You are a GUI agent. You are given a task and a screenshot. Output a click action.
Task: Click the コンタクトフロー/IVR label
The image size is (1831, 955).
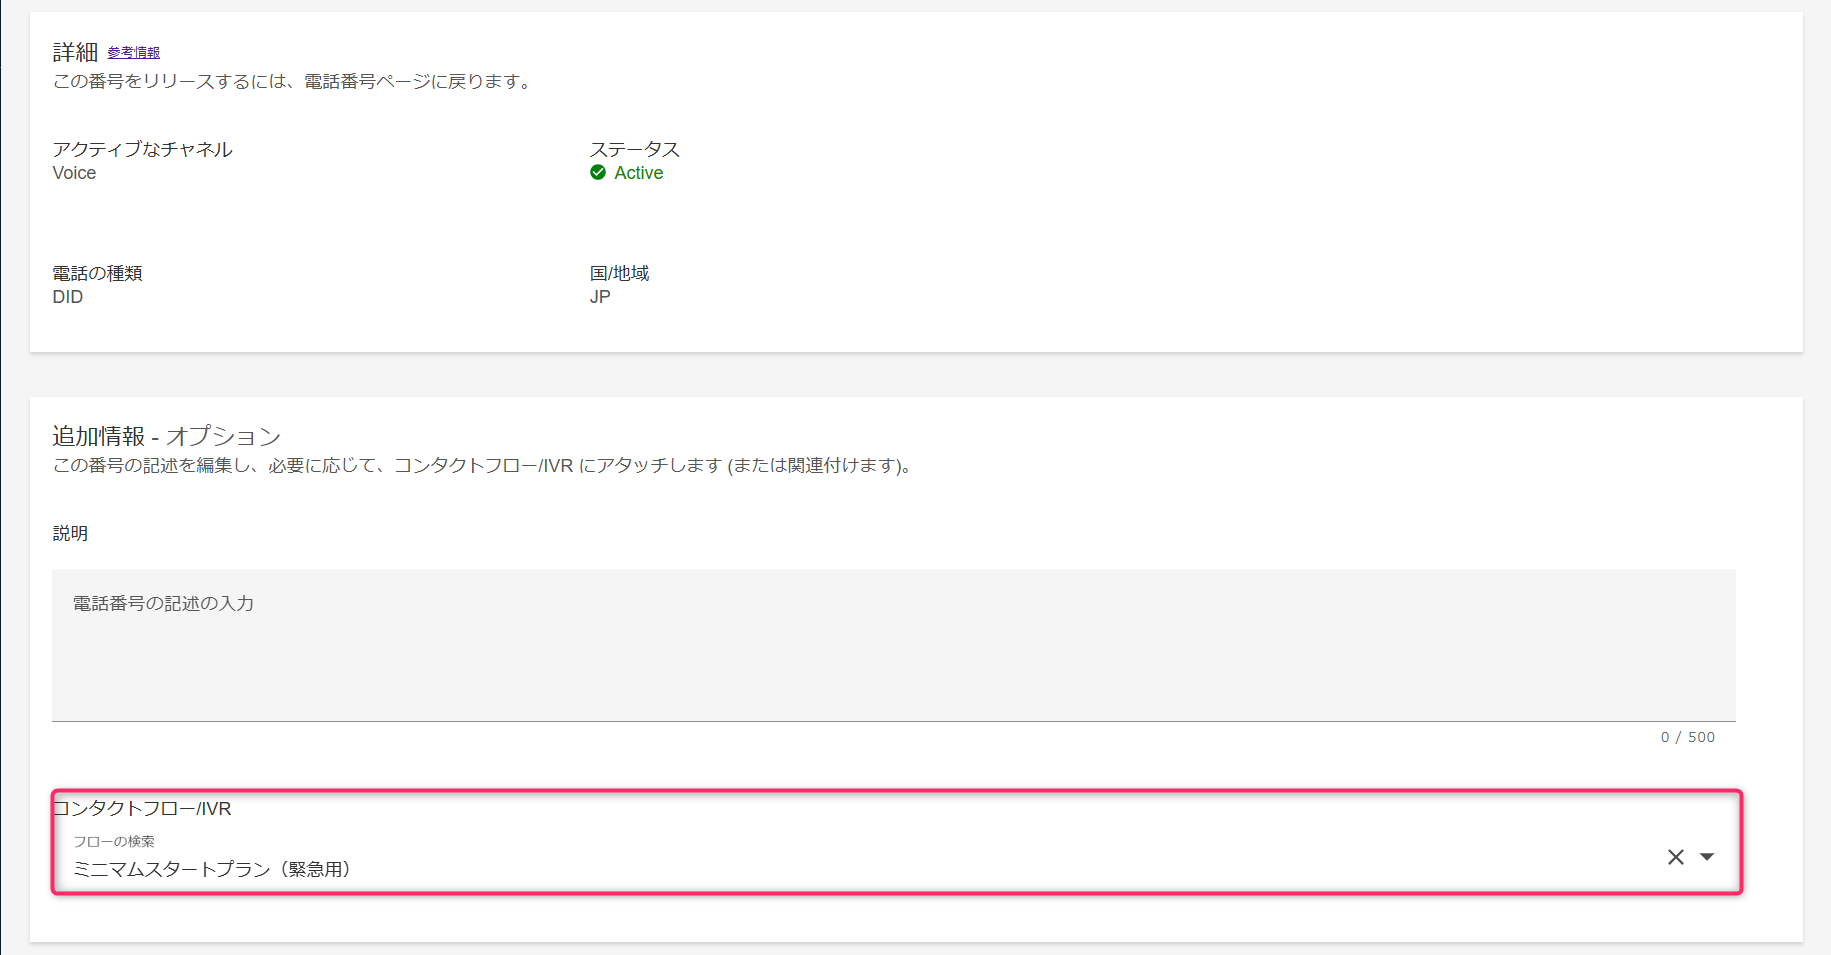pyautogui.click(x=142, y=808)
